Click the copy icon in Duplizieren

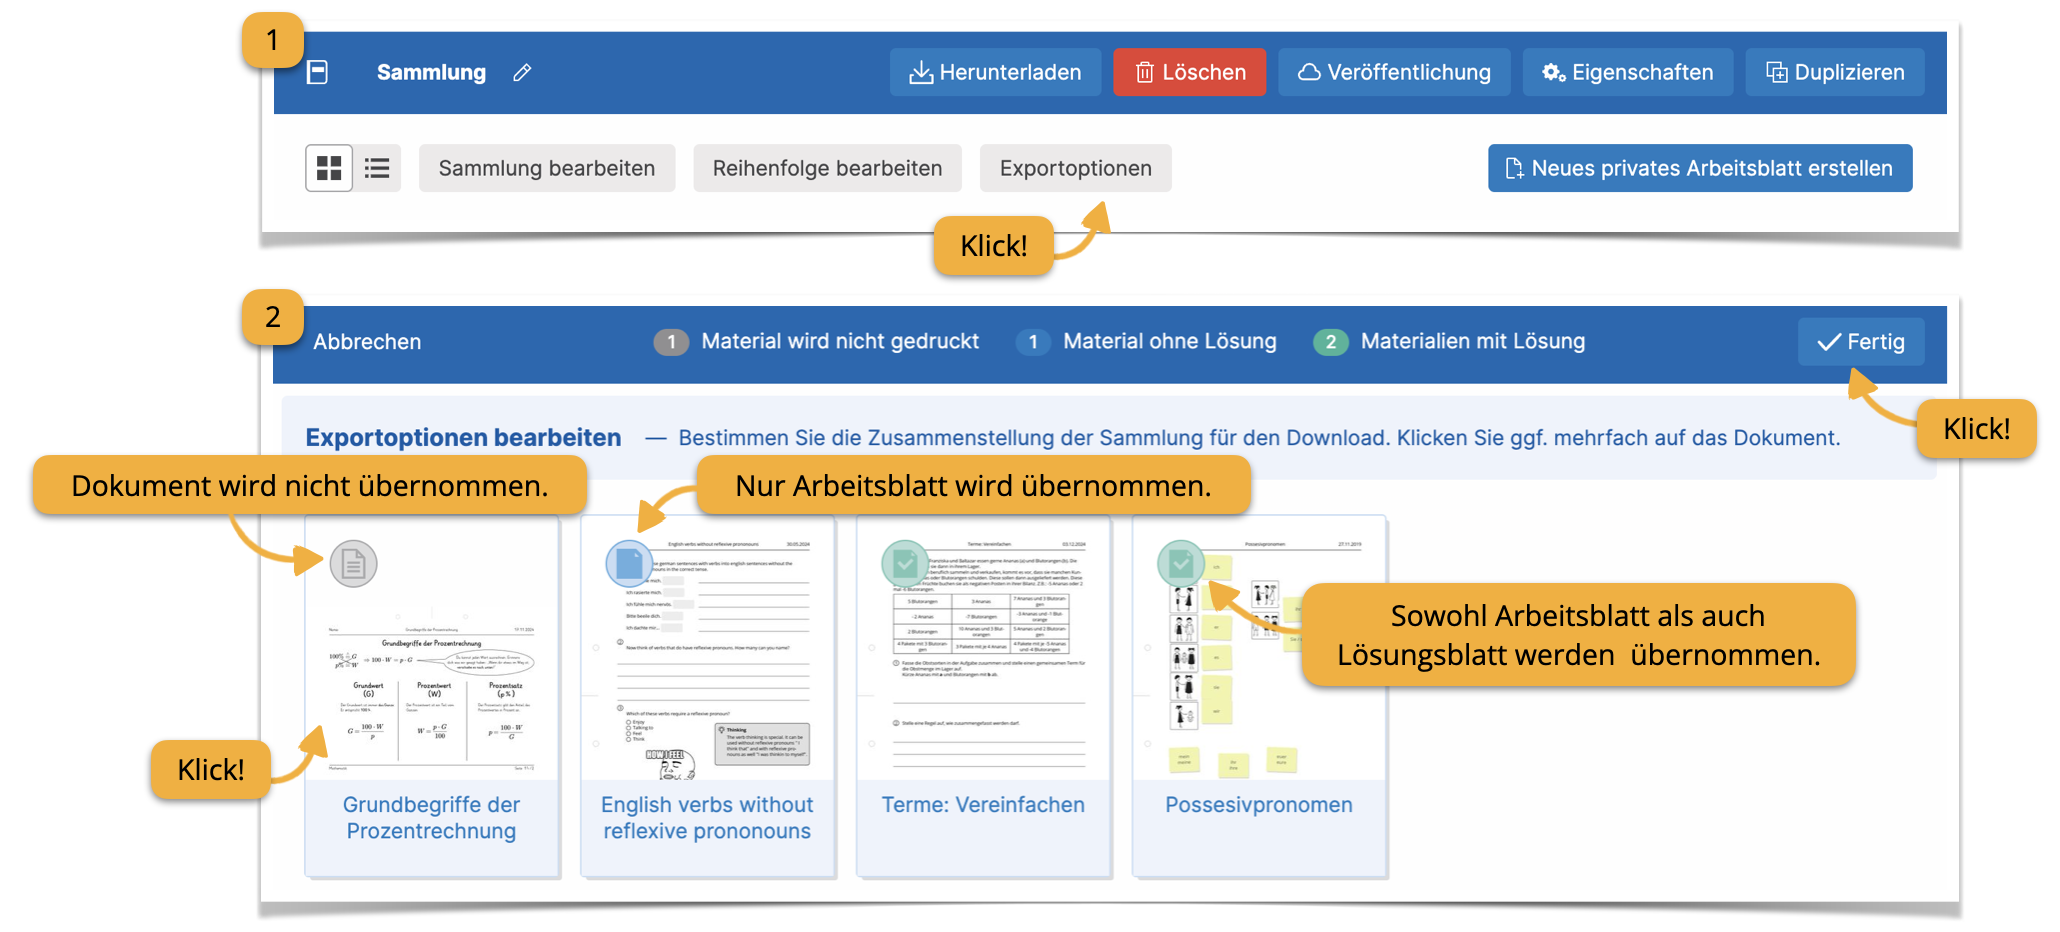click(1776, 72)
